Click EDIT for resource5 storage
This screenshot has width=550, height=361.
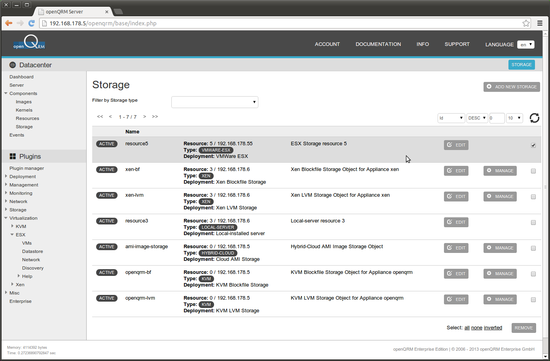click(x=456, y=145)
